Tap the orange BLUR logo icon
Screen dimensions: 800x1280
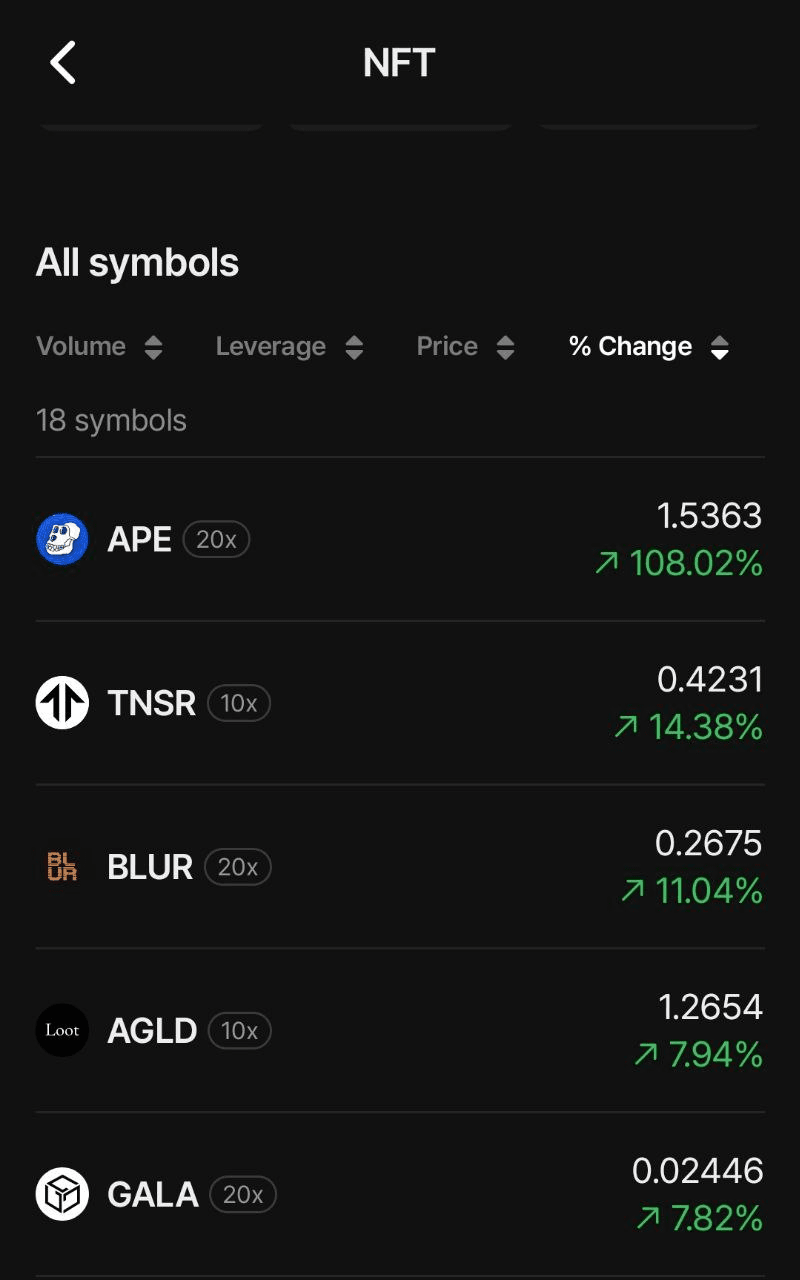point(62,866)
